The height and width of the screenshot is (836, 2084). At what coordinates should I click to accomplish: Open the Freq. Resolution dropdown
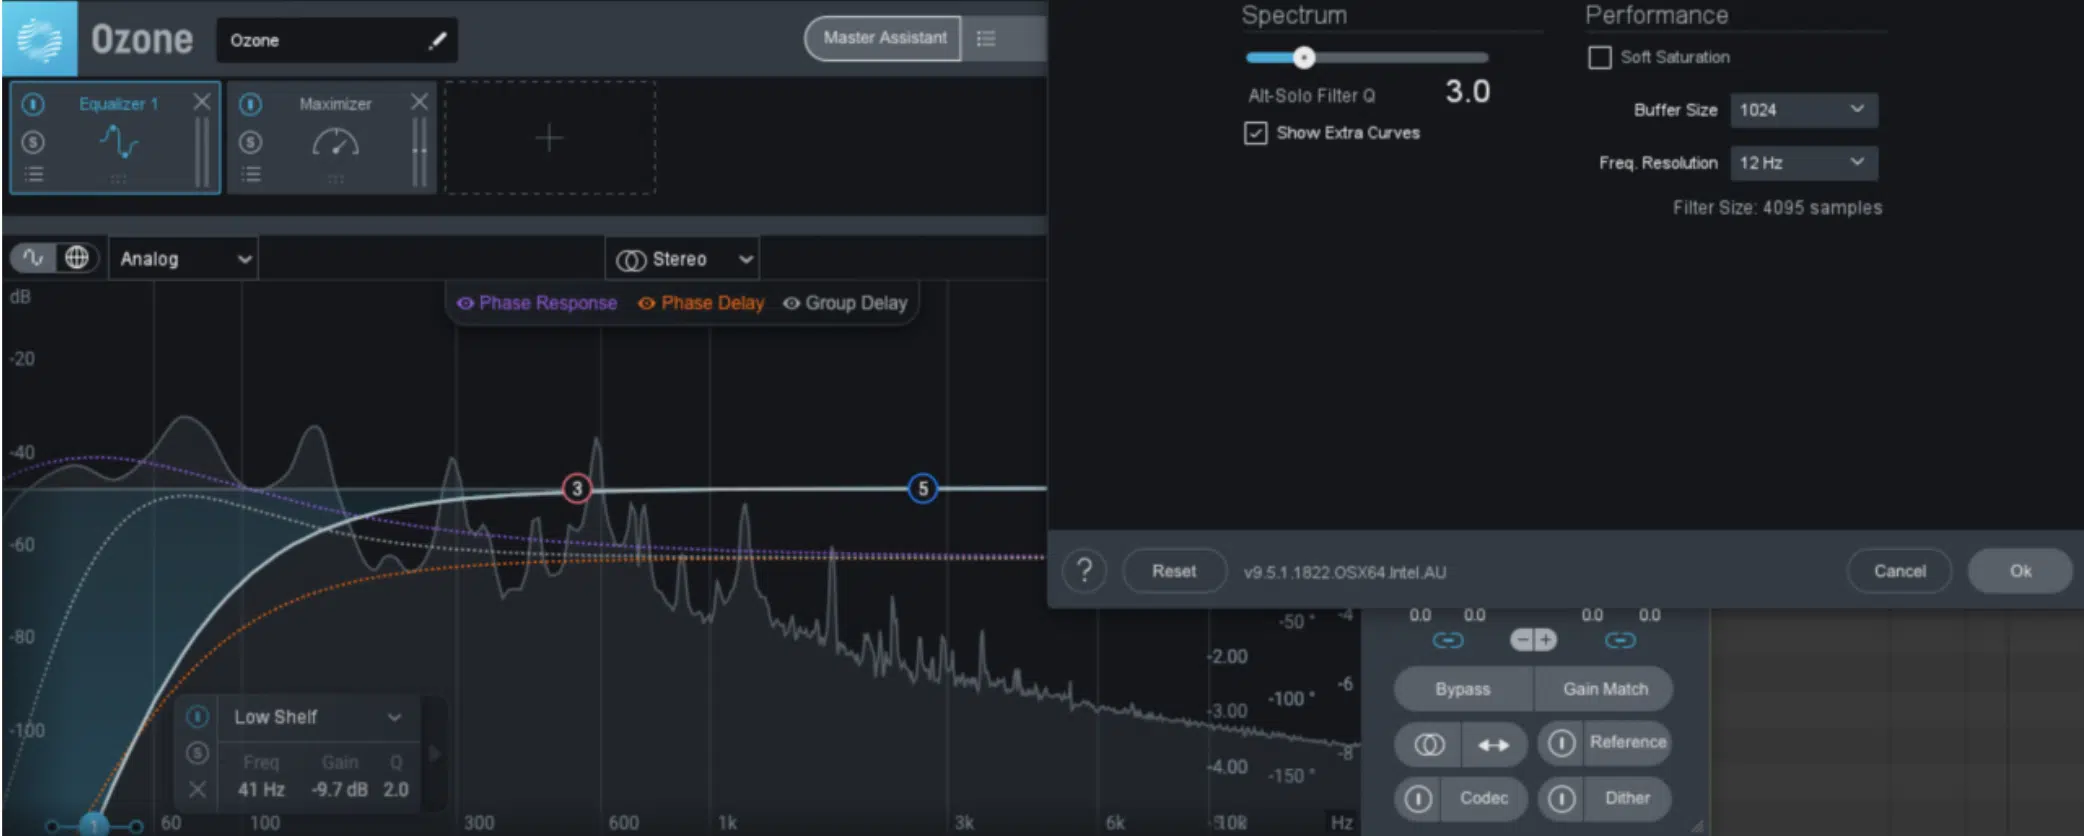1804,163
